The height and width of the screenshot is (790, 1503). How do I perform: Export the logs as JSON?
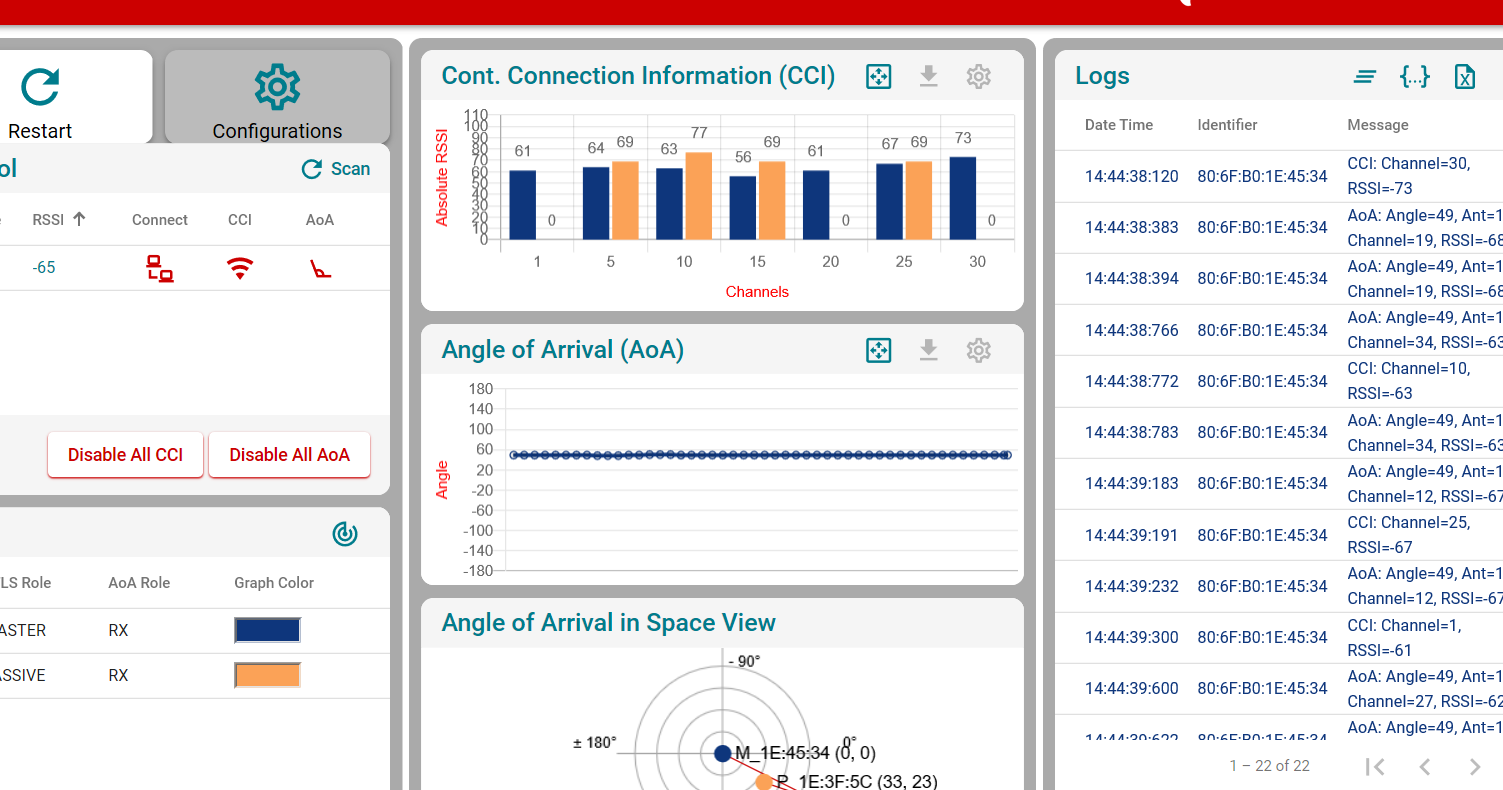pyautogui.click(x=1415, y=76)
